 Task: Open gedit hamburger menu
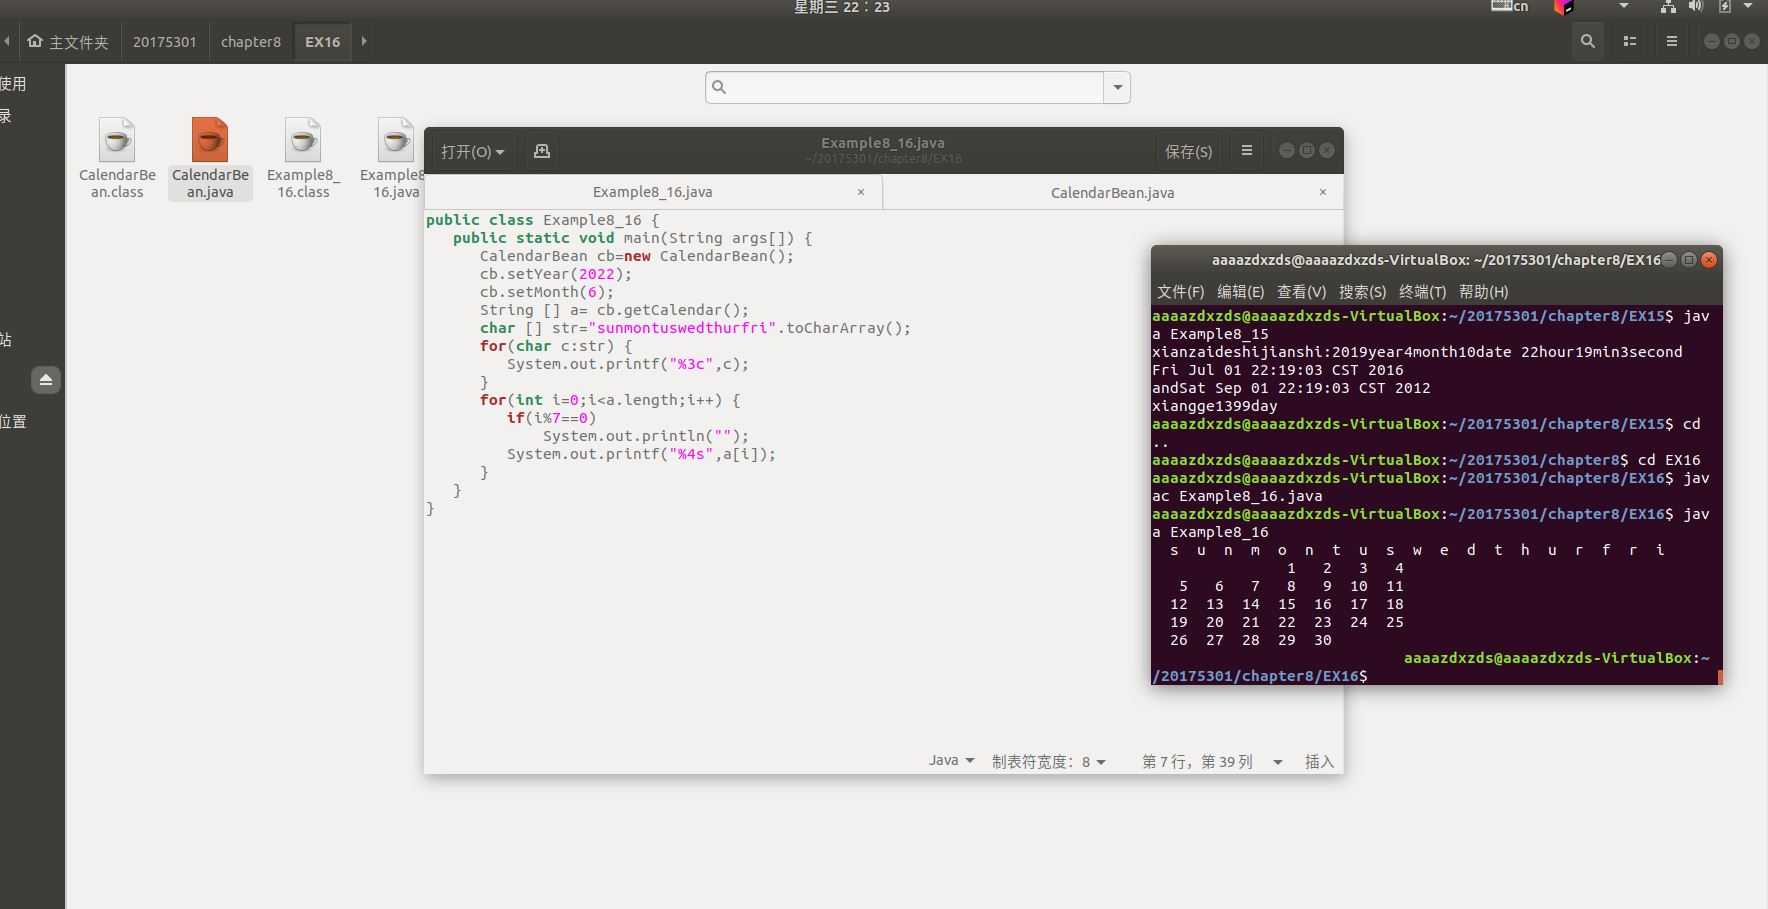pos(1246,151)
